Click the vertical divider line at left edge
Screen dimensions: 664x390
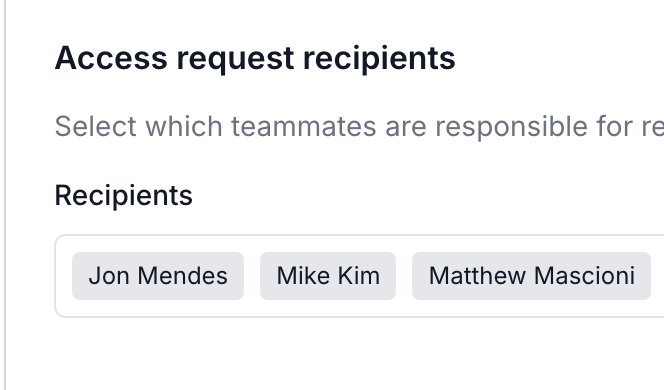[5, 195]
